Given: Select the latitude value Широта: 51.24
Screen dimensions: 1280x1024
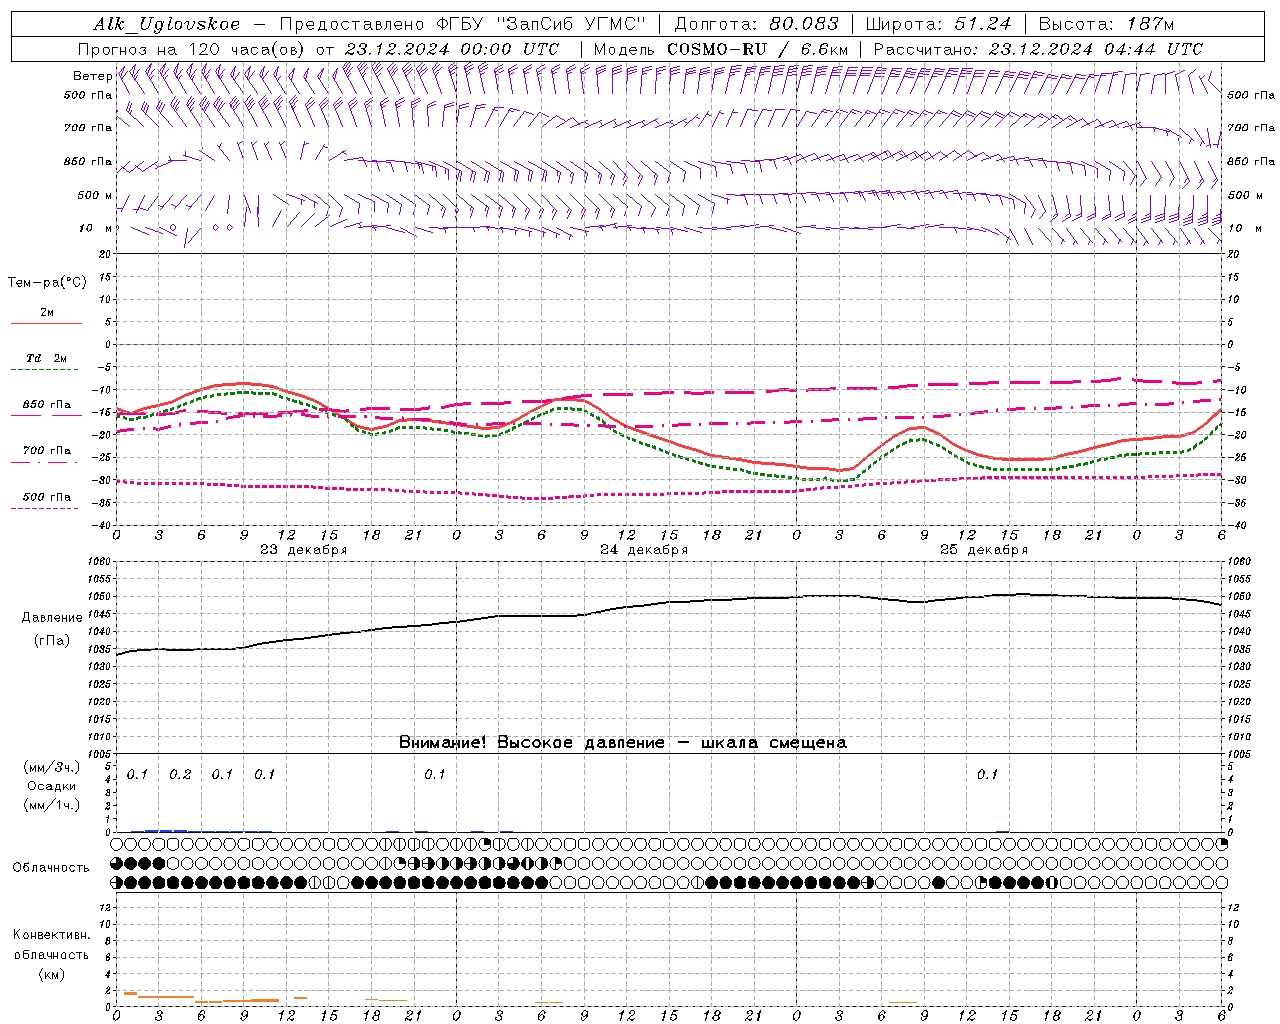Looking at the screenshot, I should point(938,24).
